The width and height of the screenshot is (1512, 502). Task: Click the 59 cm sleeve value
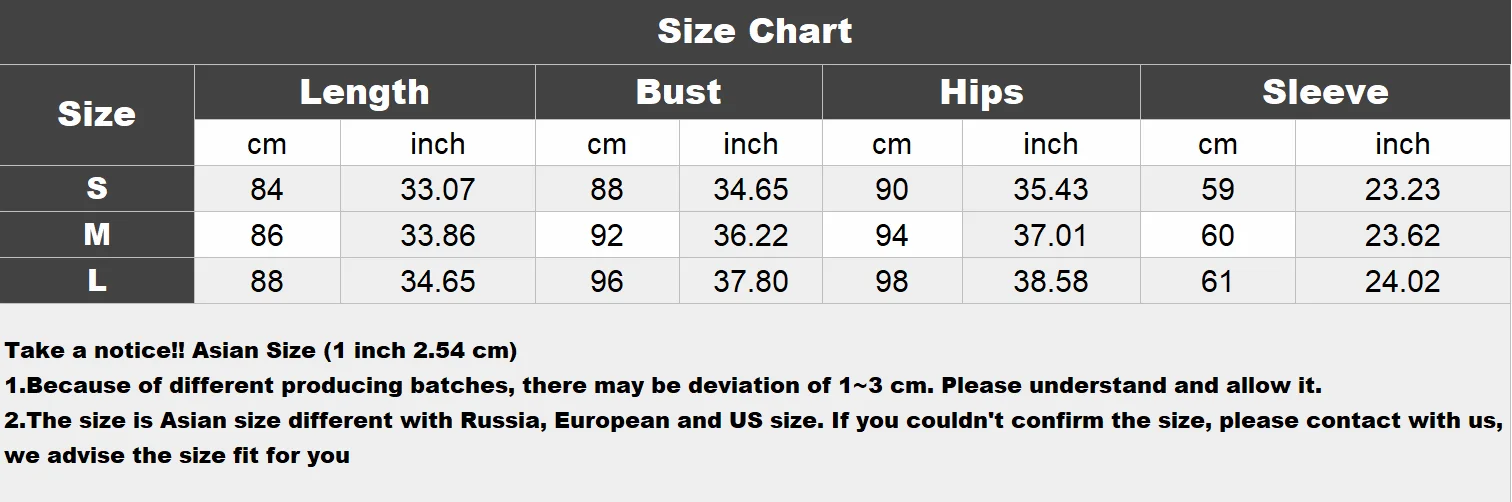[1218, 189]
